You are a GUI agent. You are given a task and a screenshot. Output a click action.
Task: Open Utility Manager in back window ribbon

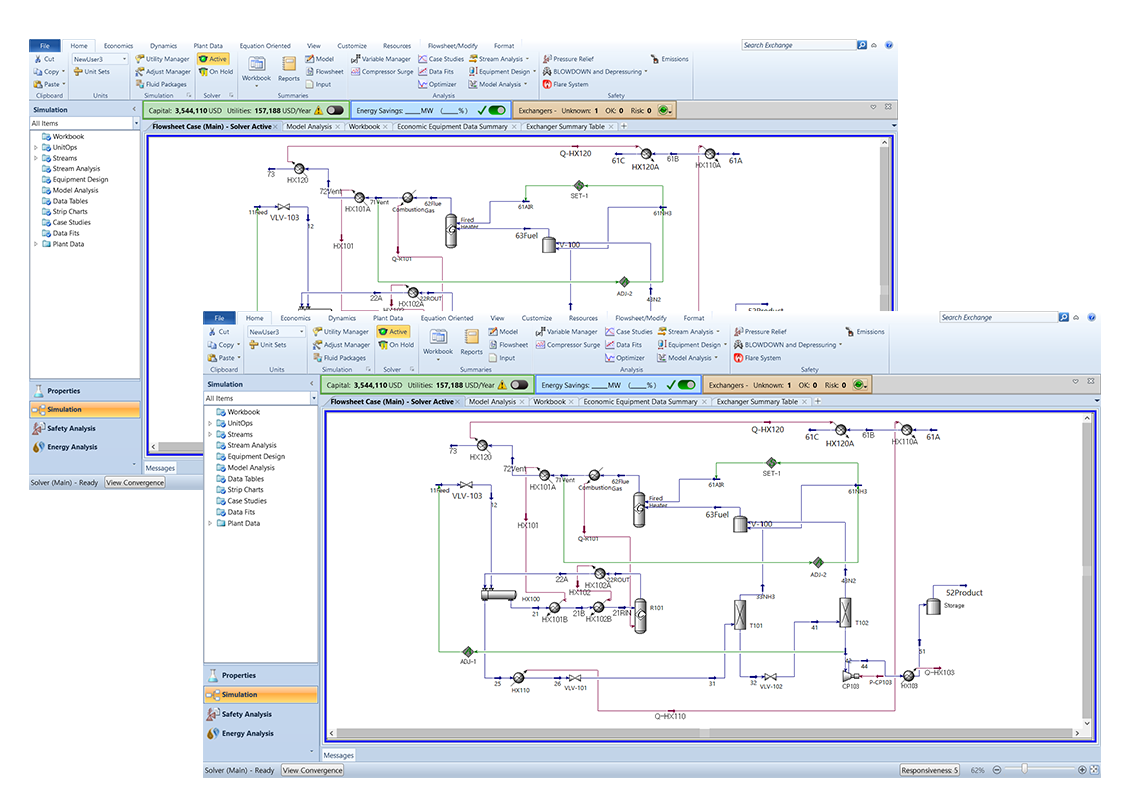coord(162,59)
